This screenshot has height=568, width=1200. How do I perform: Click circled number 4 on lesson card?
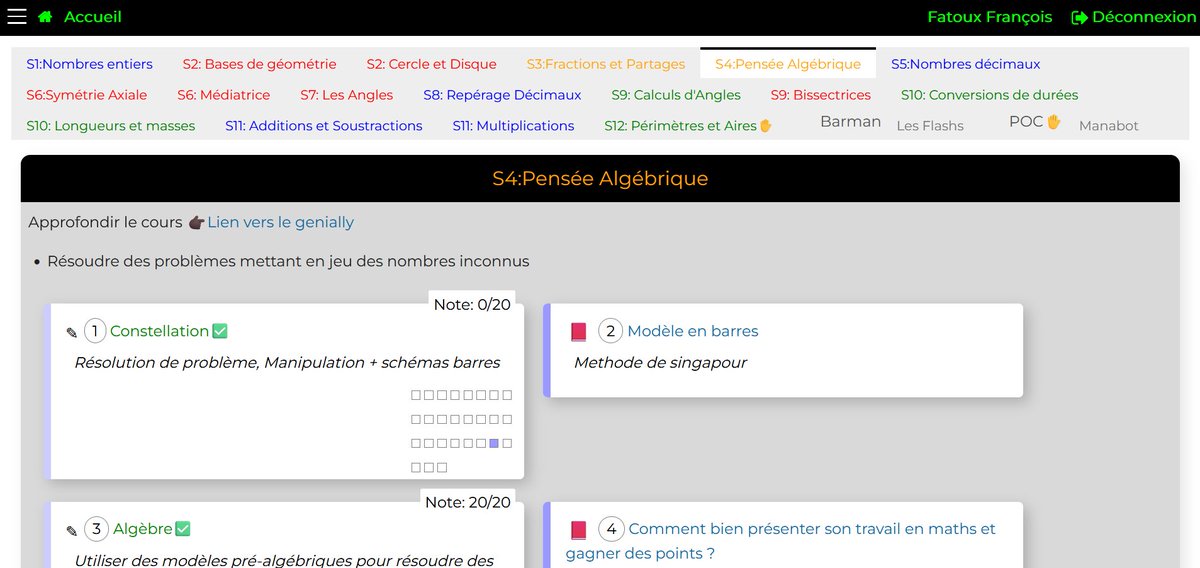[610, 529]
